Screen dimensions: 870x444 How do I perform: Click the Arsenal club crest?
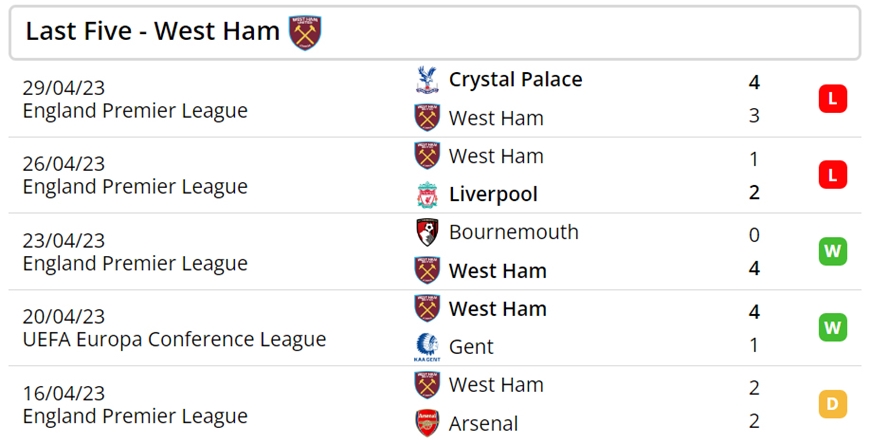click(x=427, y=423)
